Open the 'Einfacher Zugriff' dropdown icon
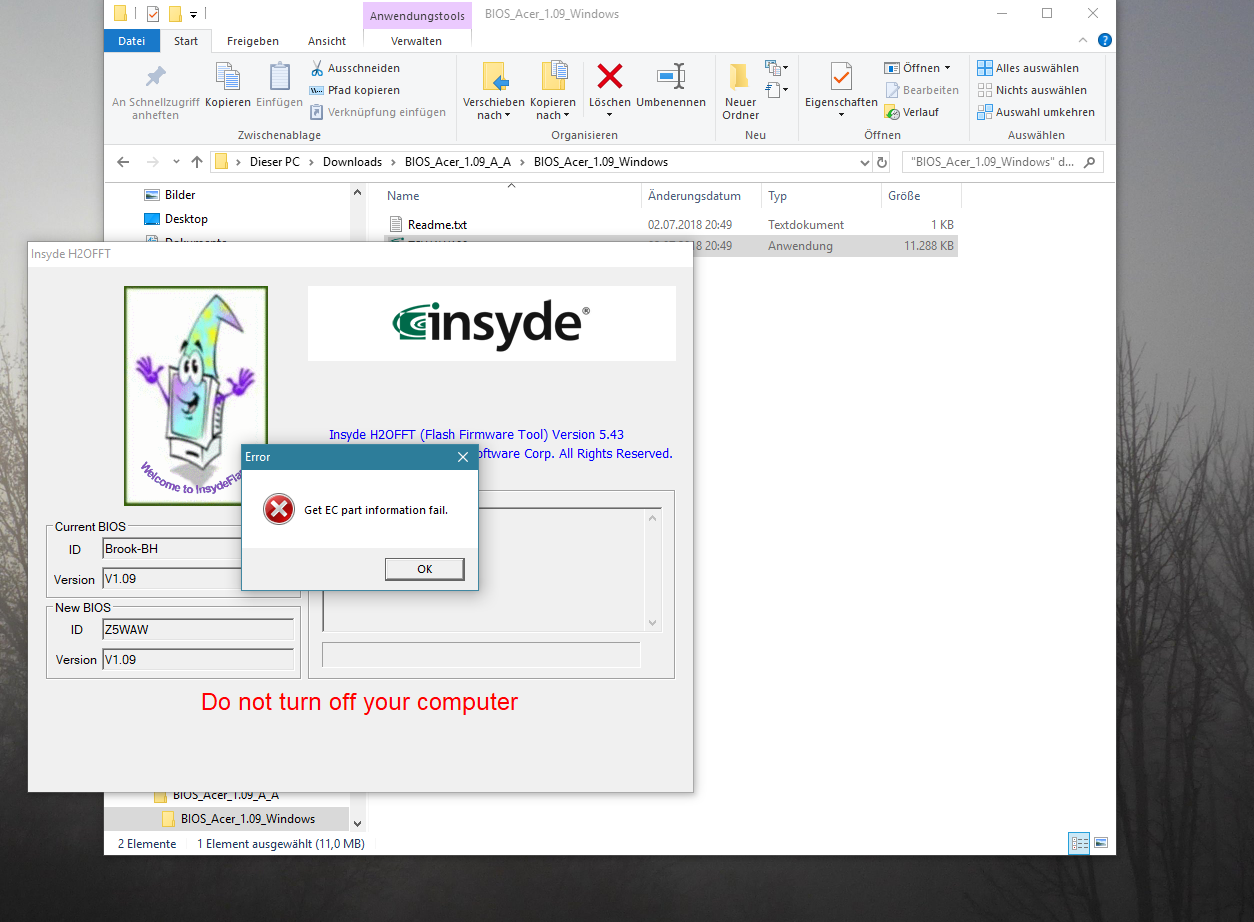This screenshot has width=1254, height=922. [776, 90]
